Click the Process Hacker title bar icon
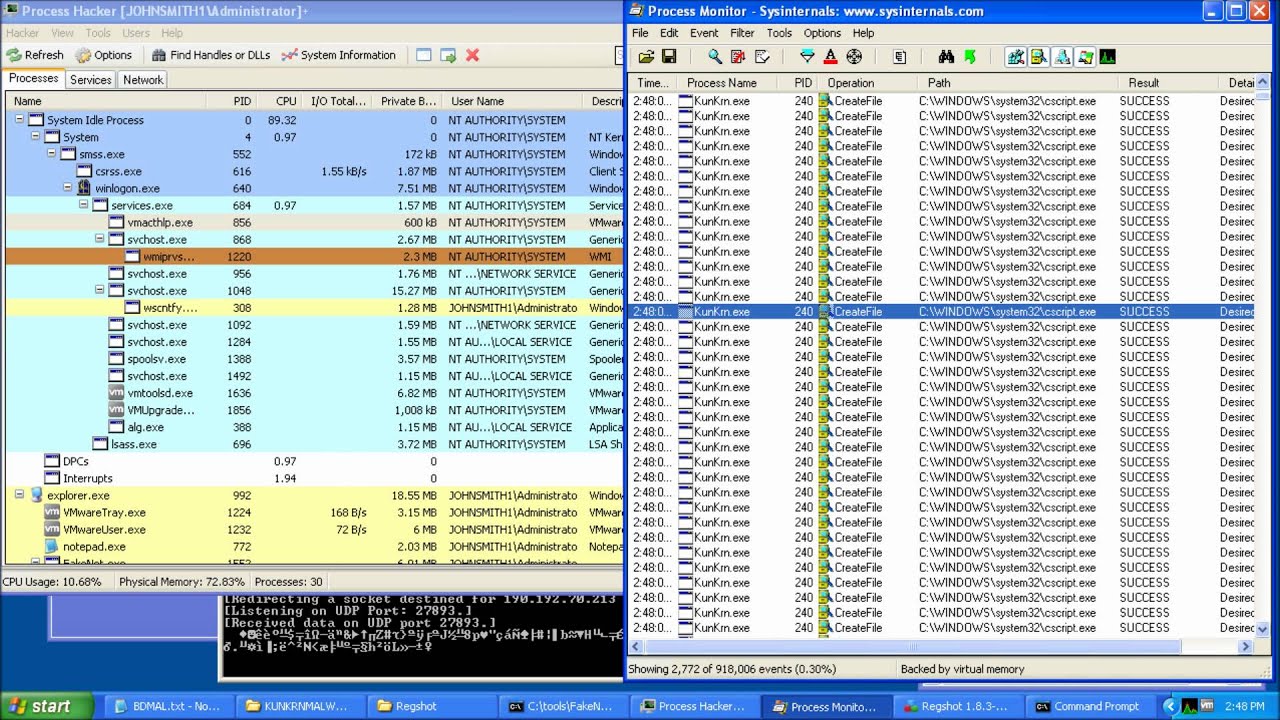Viewport: 1280px width, 720px height. pyautogui.click(x=11, y=11)
